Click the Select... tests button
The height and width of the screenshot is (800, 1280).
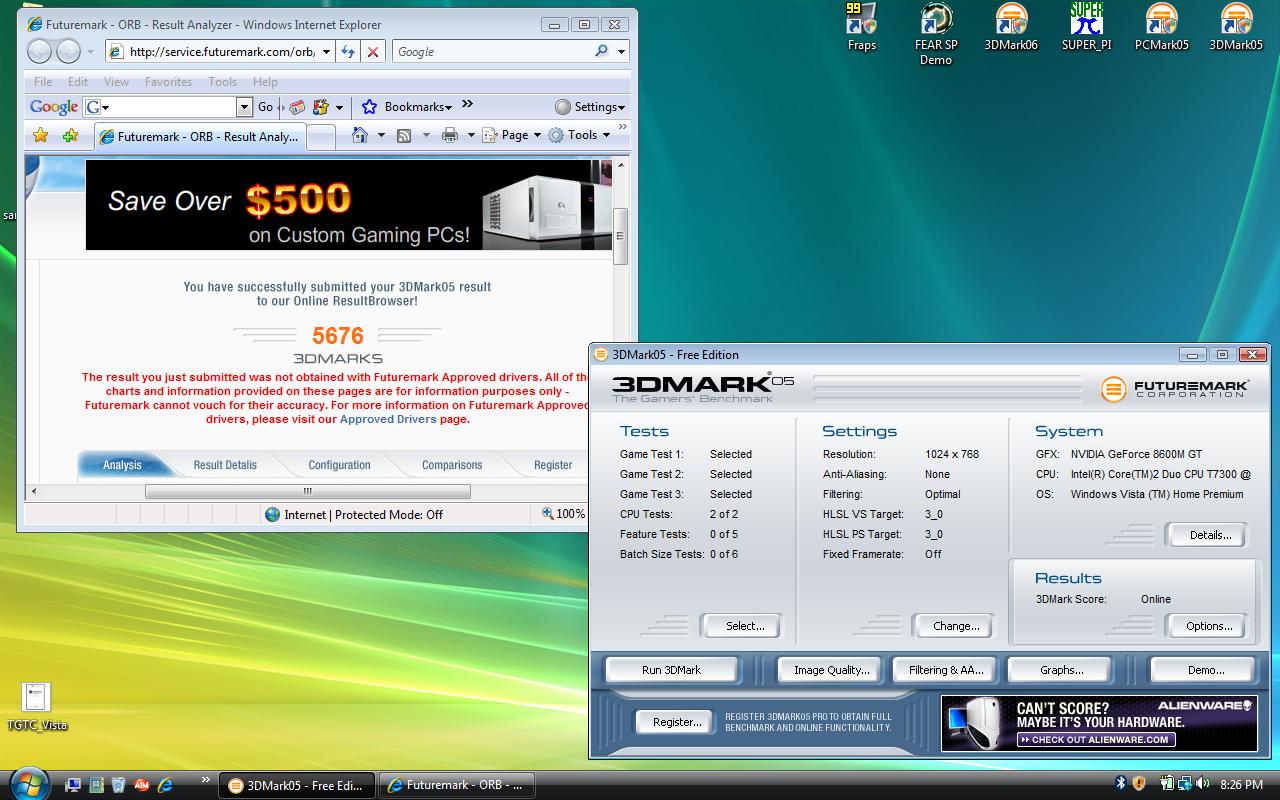(740, 626)
